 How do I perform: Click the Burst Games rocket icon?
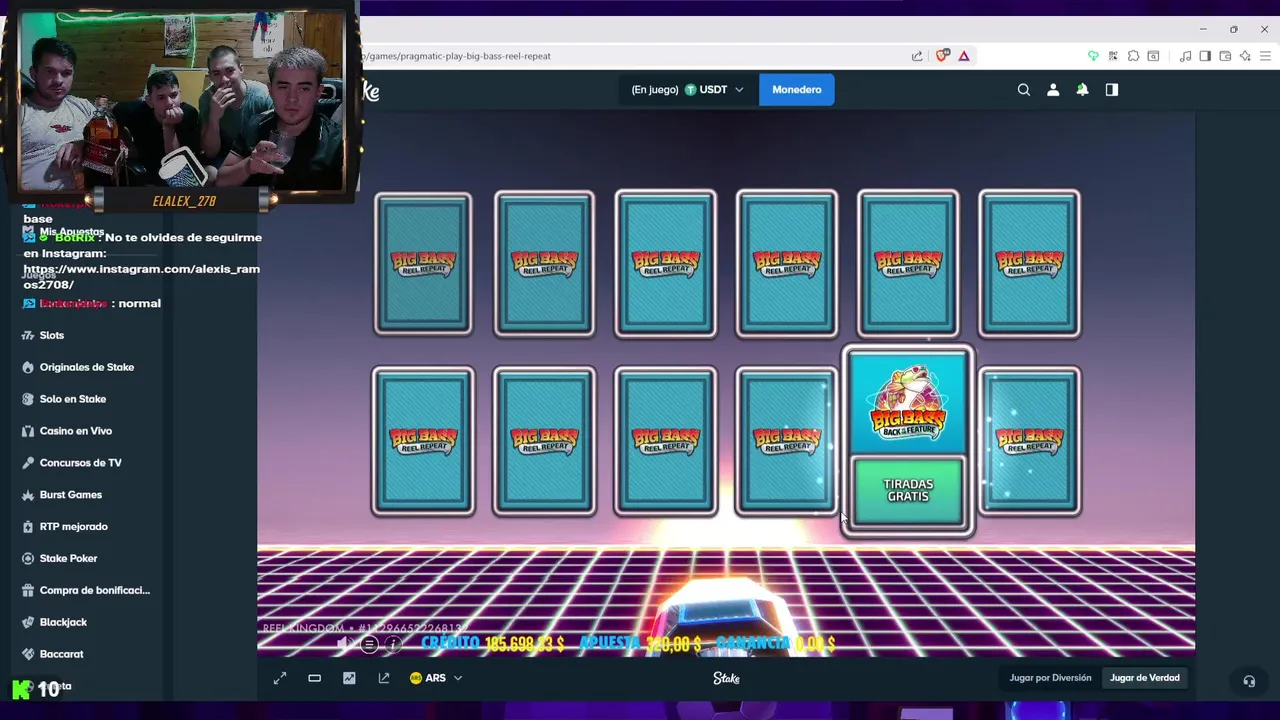(x=28, y=494)
